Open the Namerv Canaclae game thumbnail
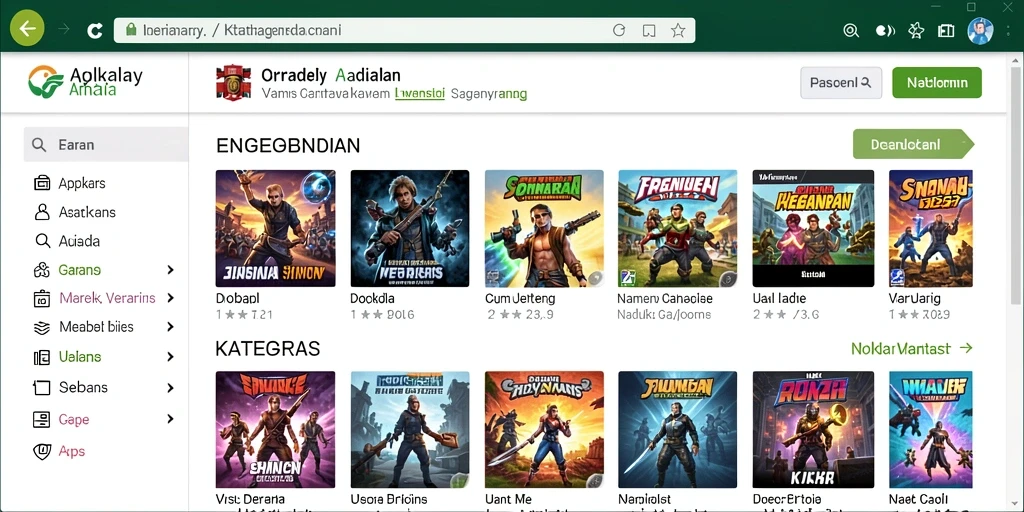Viewport: 1024px width, 512px height. point(678,229)
